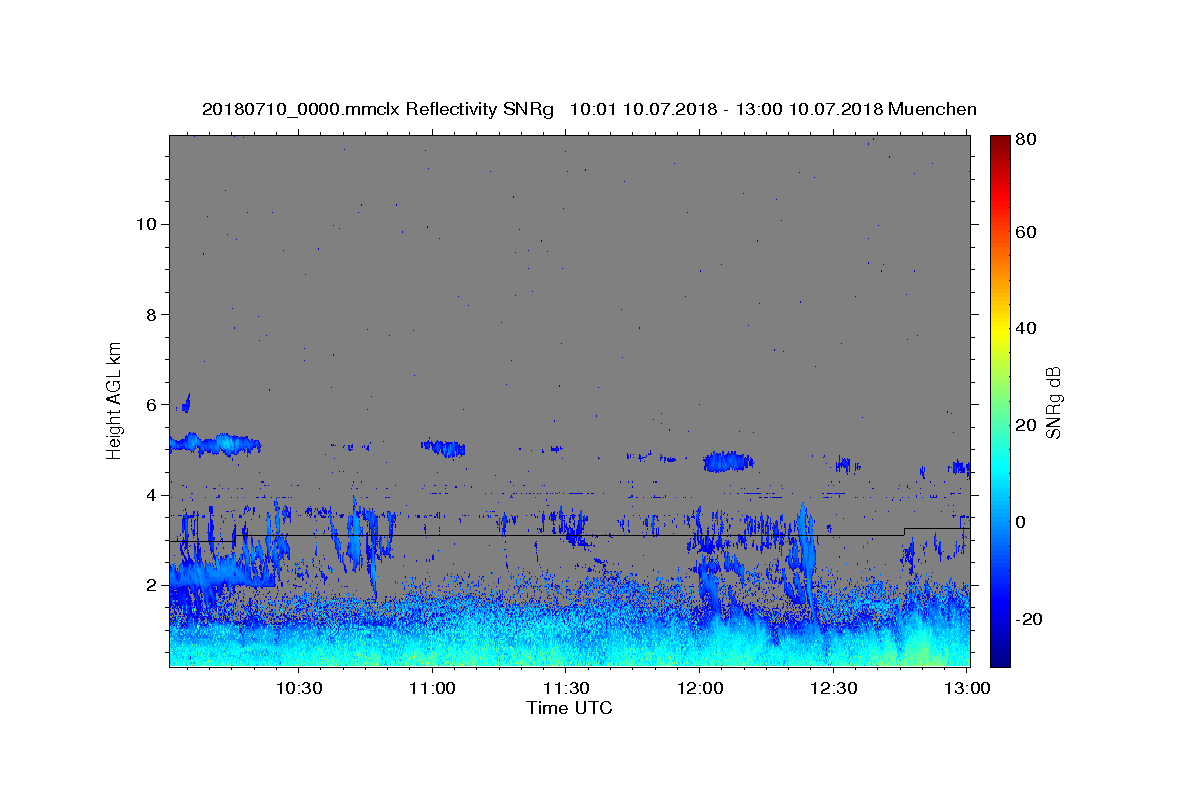Screen dimensions: 1200x800
Task: Click the colorbar value 80
Action: pos(1028,139)
